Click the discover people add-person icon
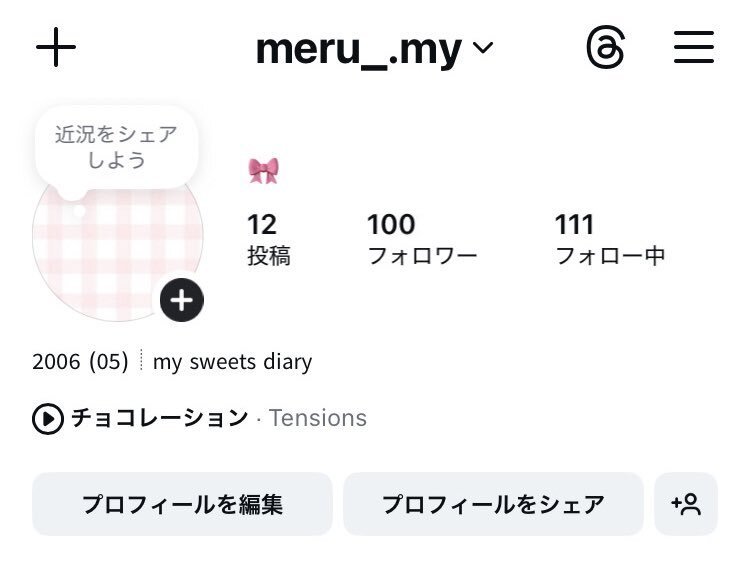The width and height of the screenshot is (750, 568). tap(686, 504)
